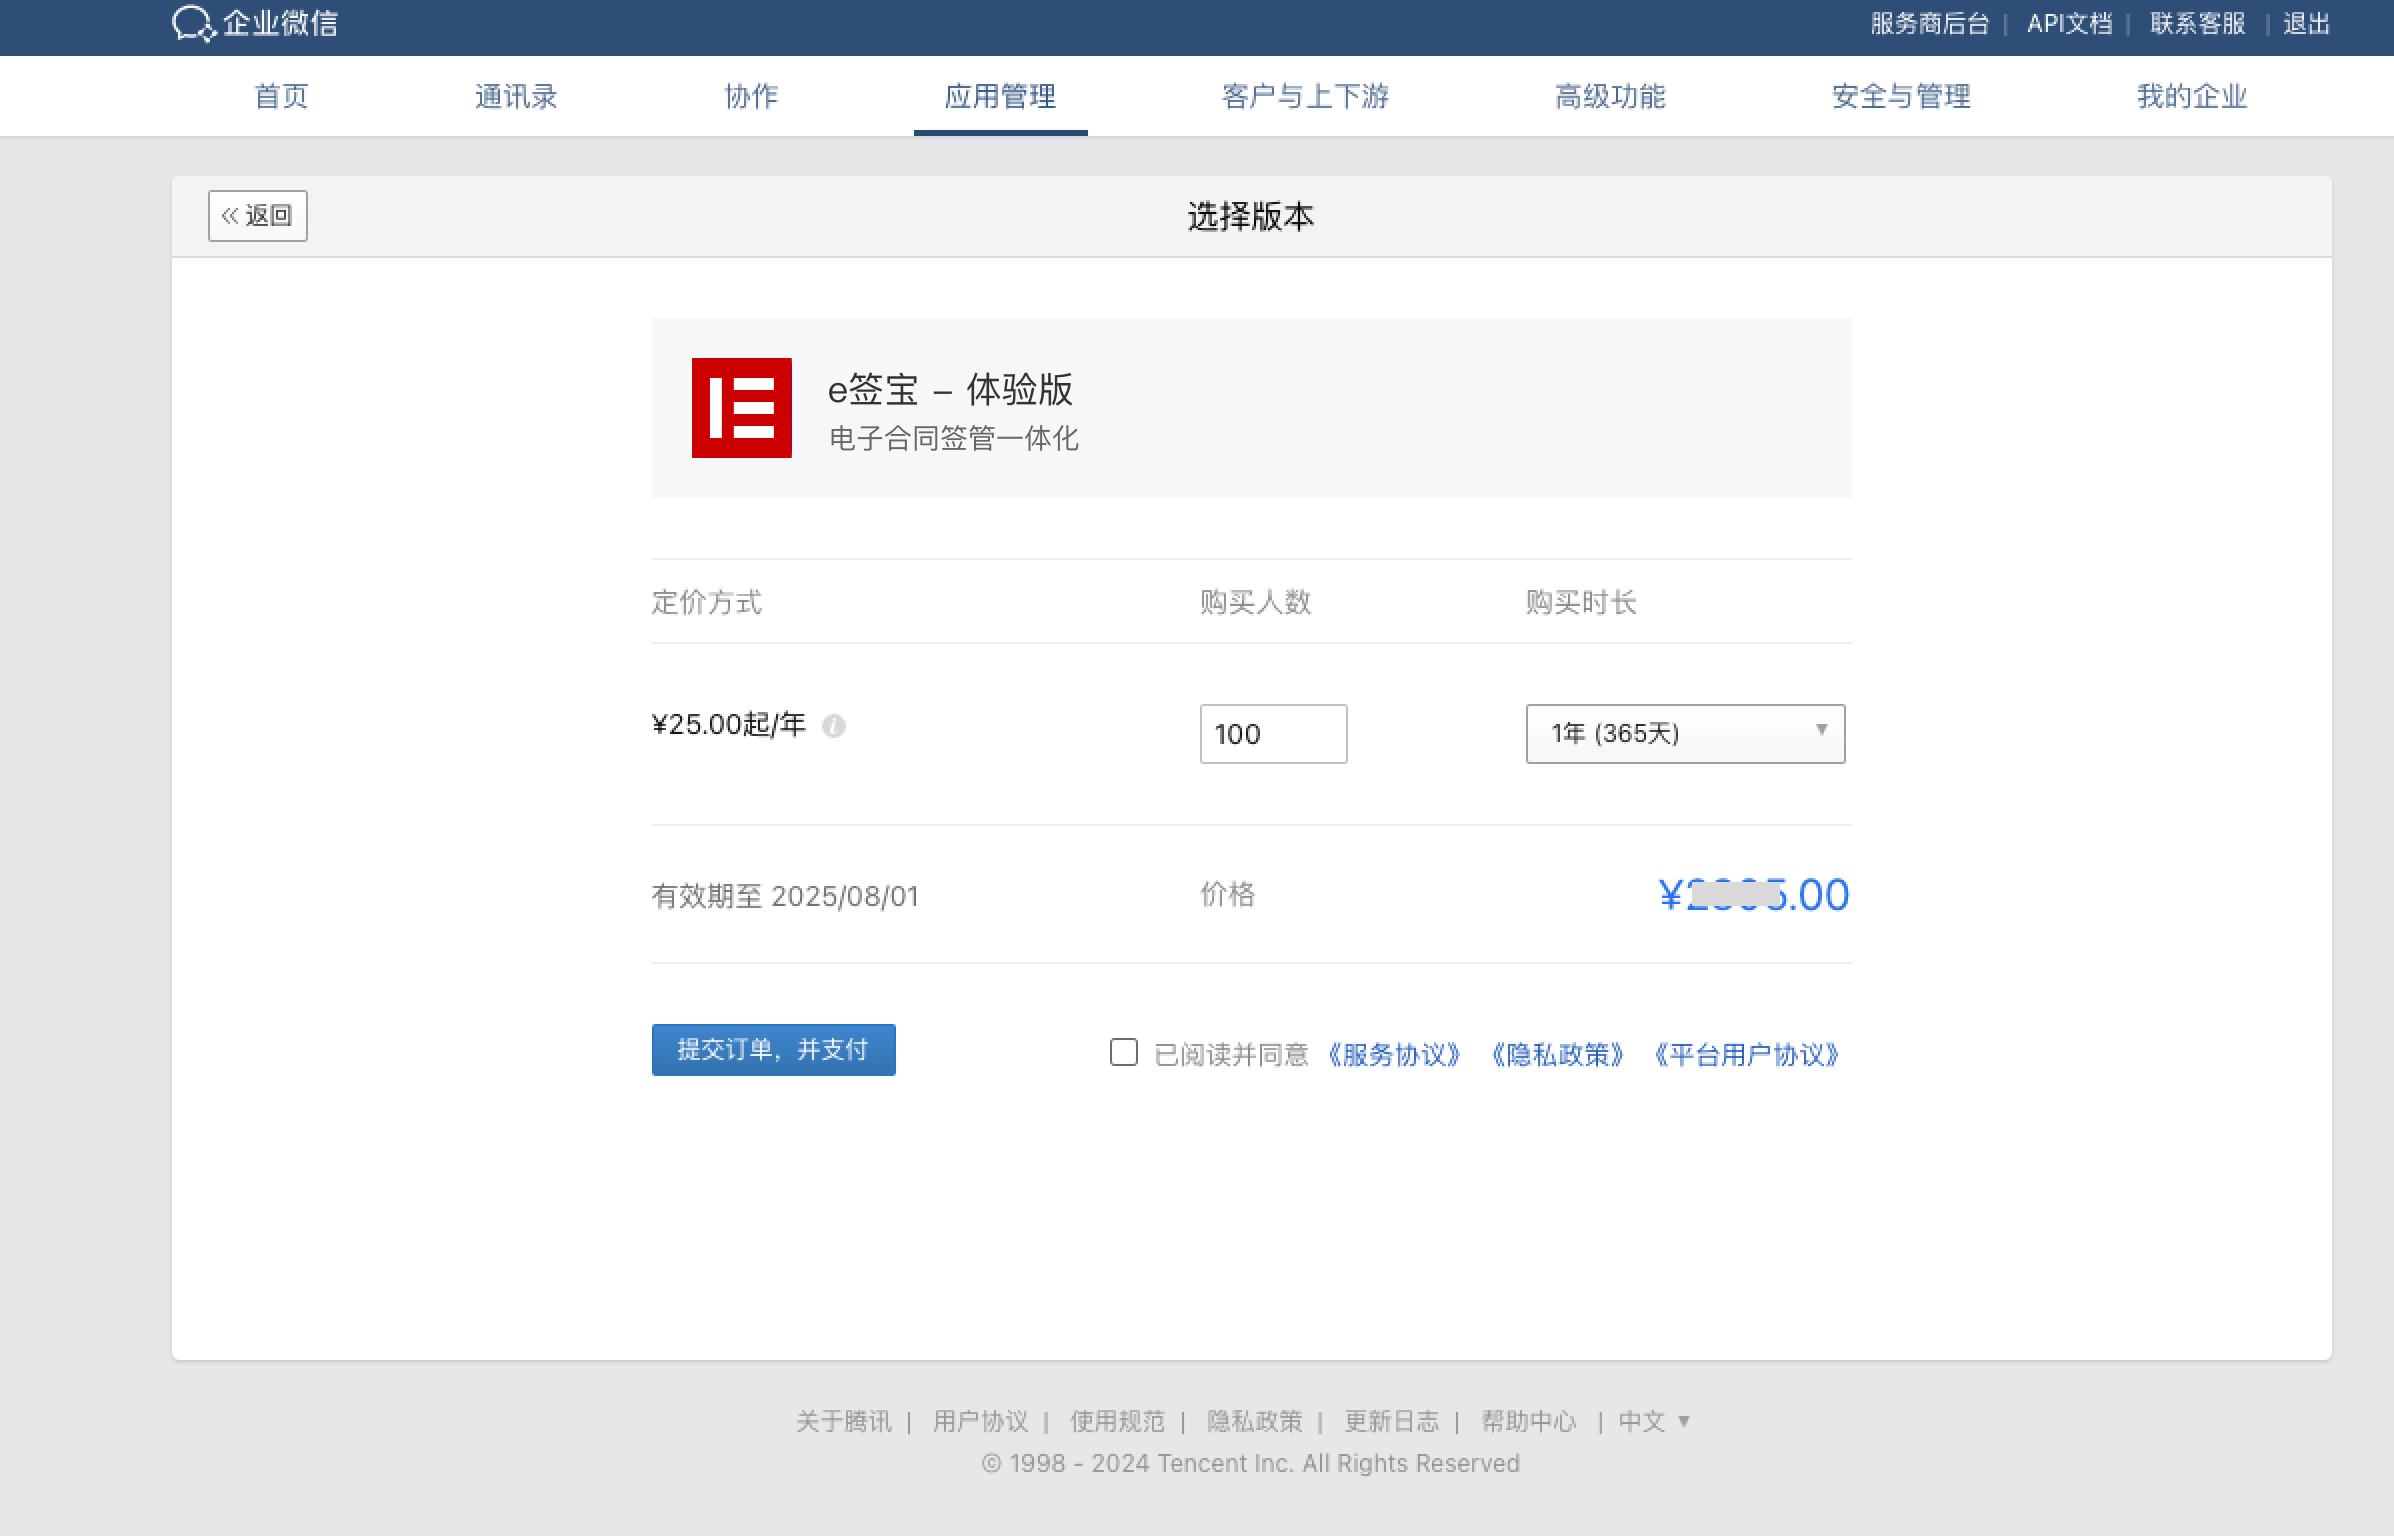
Task: Click the e签宝 red app logo
Action: (x=741, y=408)
